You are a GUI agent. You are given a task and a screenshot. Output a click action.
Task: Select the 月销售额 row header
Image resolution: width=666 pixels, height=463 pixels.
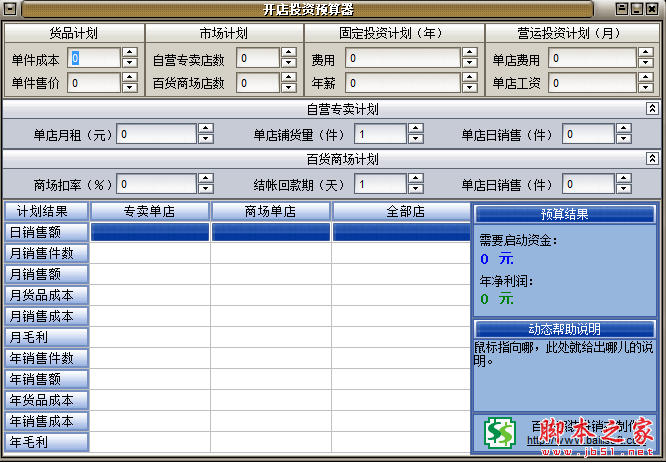click(46, 274)
